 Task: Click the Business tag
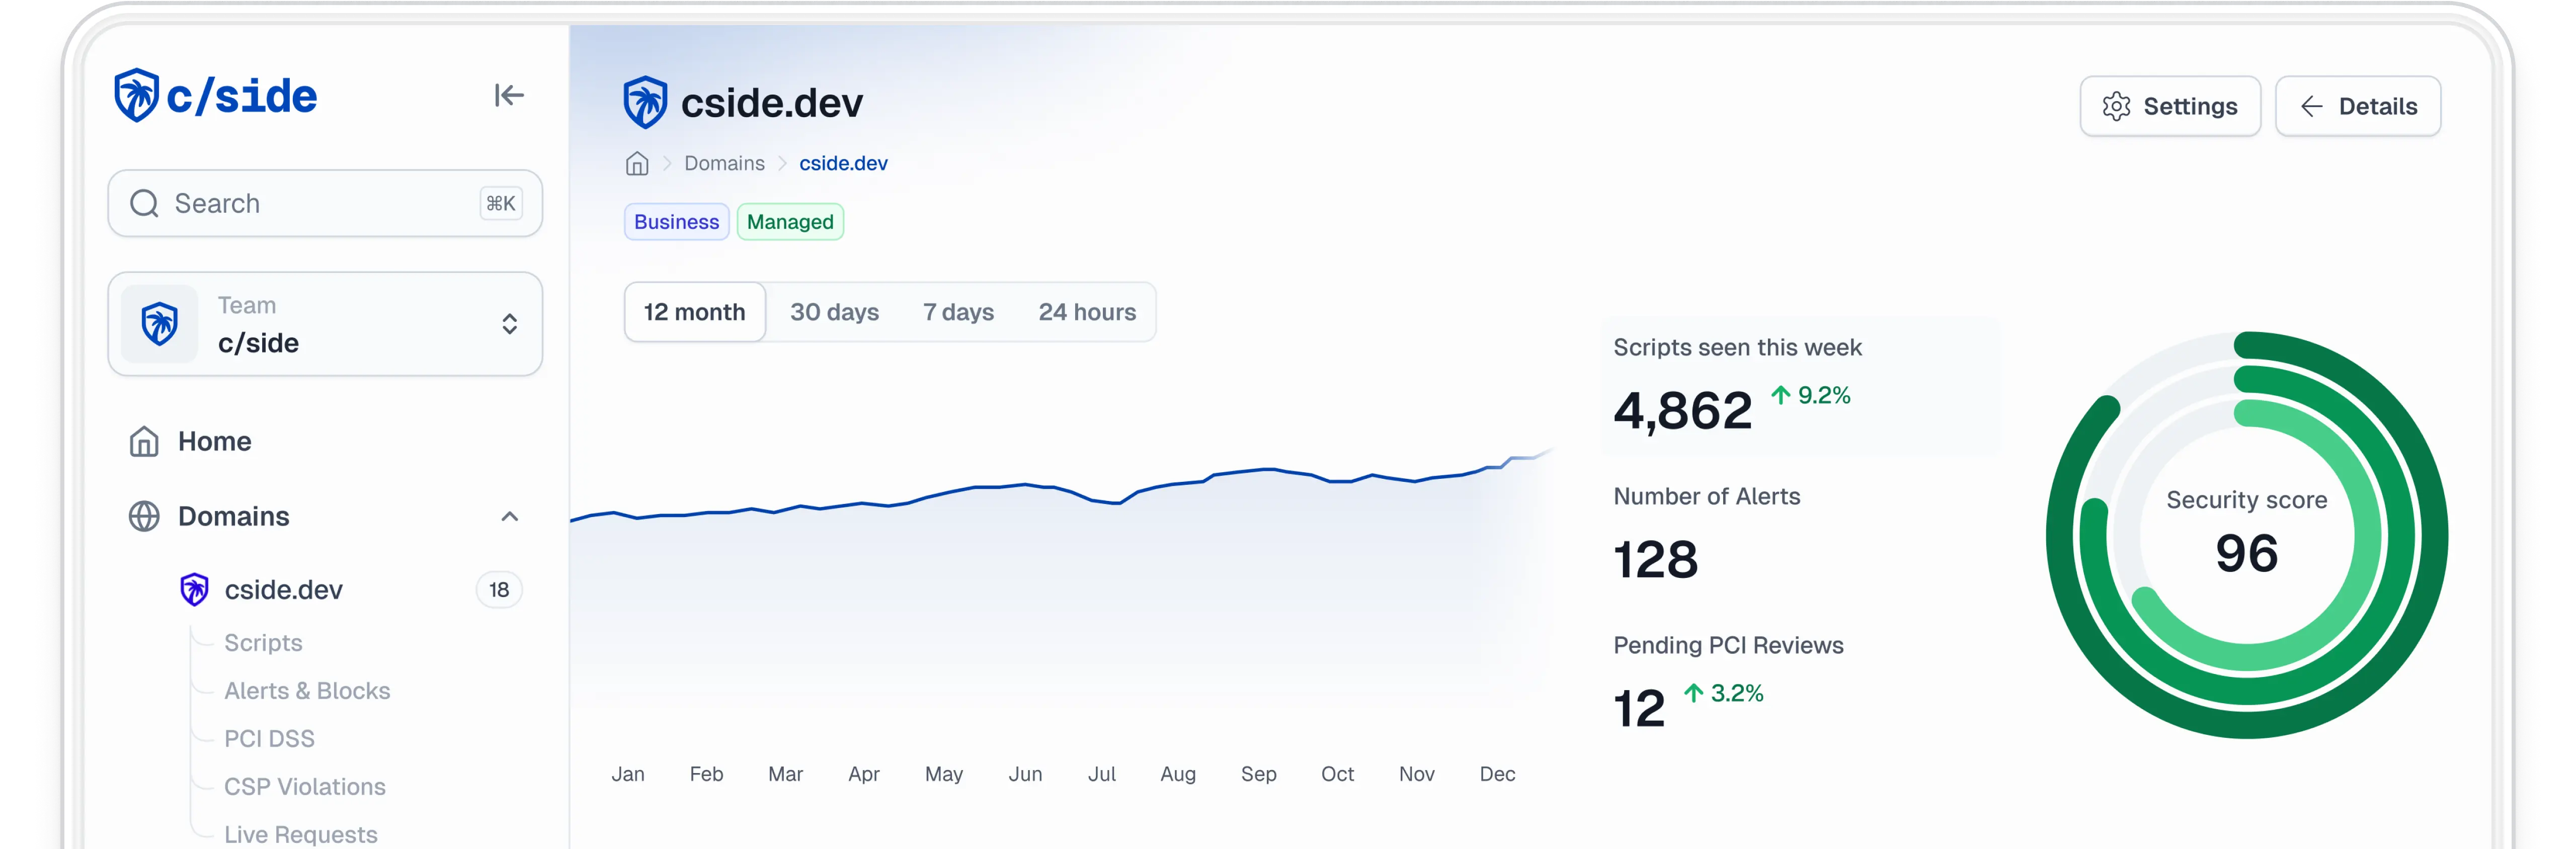tap(677, 222)
